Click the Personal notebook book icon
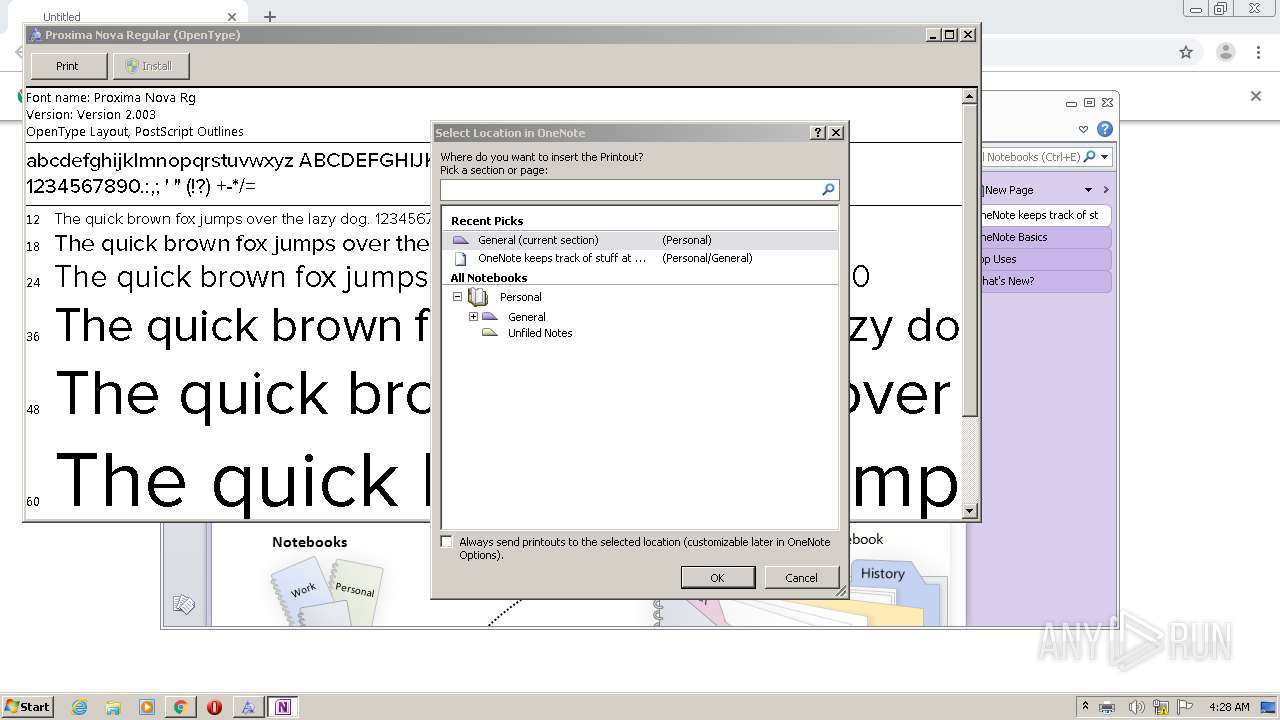 pyautogui.click(x=478, y=297)
